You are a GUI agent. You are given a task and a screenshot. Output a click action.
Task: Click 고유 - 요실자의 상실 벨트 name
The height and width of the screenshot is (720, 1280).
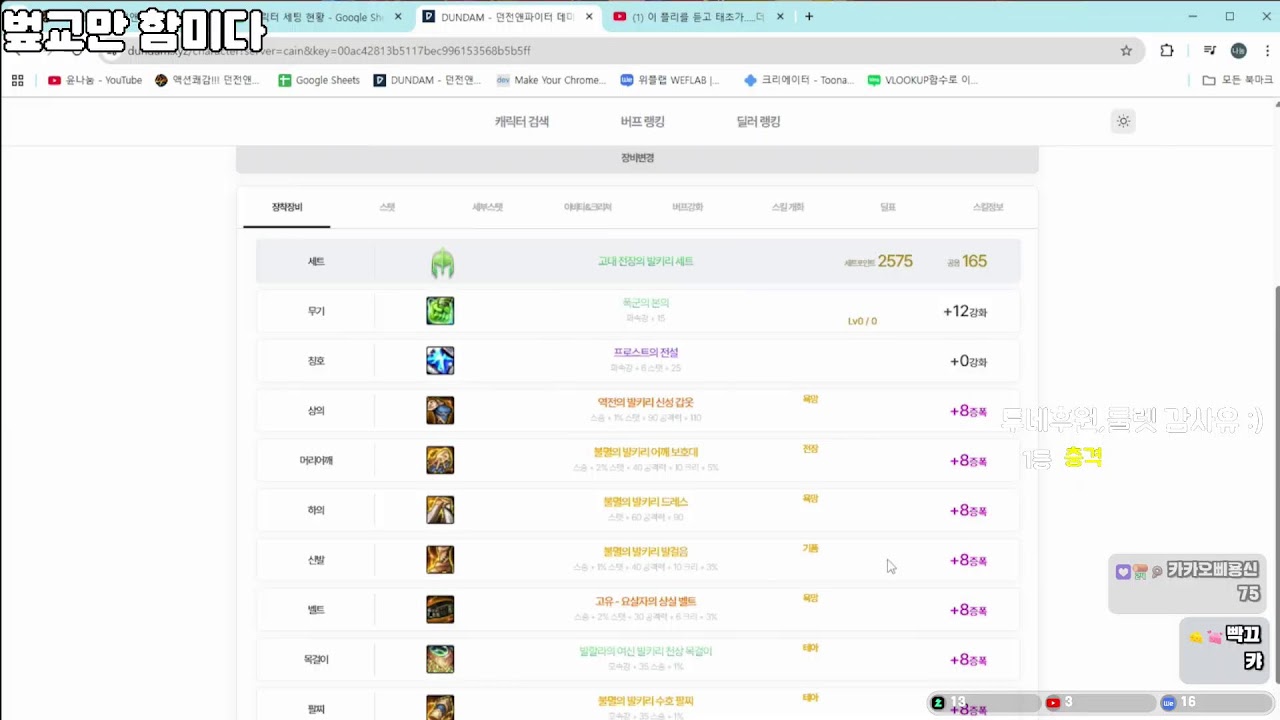(x=646, y=602)
